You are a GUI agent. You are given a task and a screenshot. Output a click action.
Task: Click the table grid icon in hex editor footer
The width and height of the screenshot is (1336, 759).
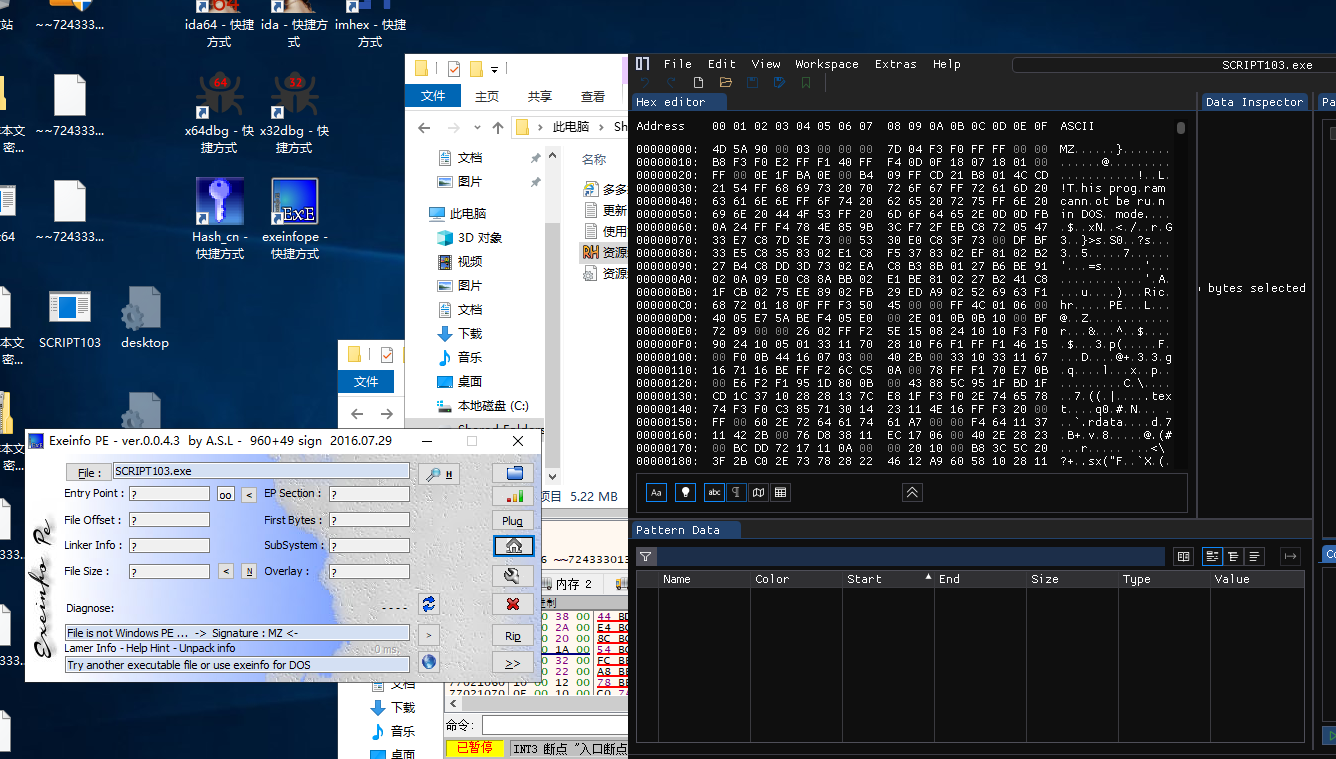[781, 492]
